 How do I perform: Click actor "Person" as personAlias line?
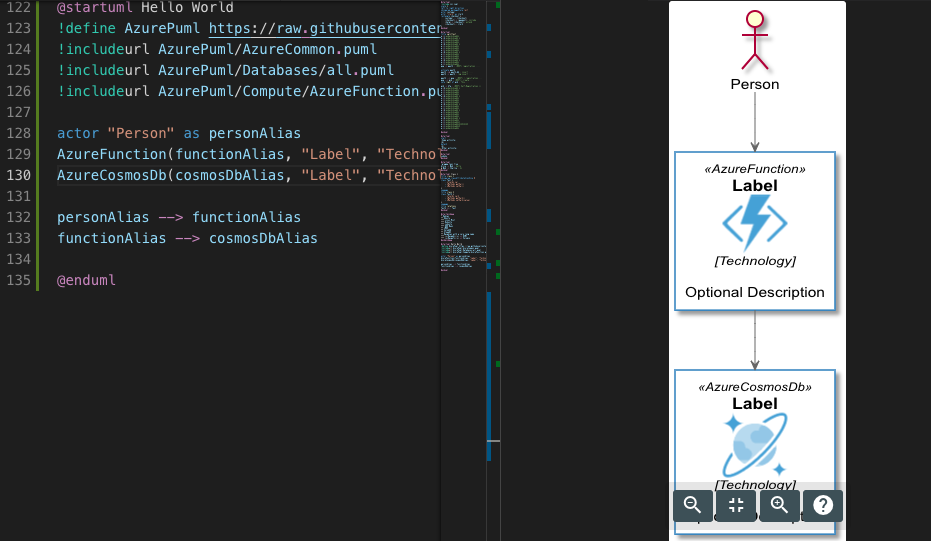[179, 133]
